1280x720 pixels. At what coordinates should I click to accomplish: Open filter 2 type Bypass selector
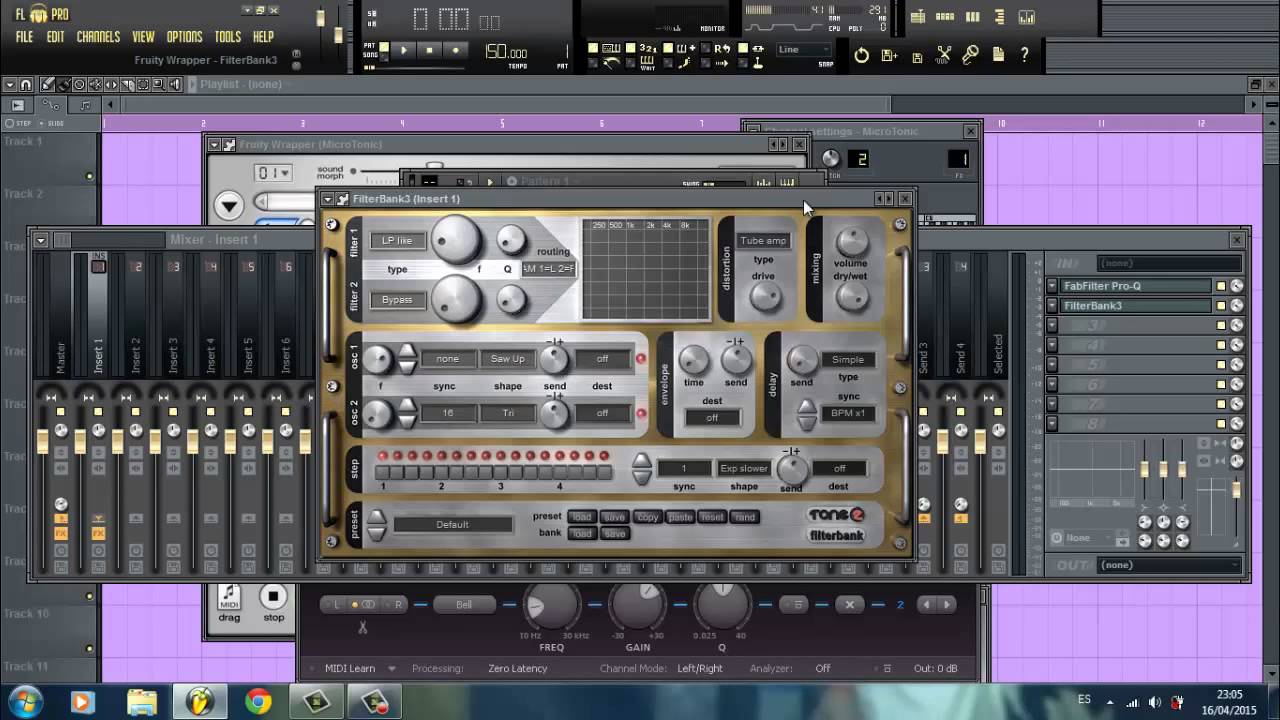tap(397, 299)
